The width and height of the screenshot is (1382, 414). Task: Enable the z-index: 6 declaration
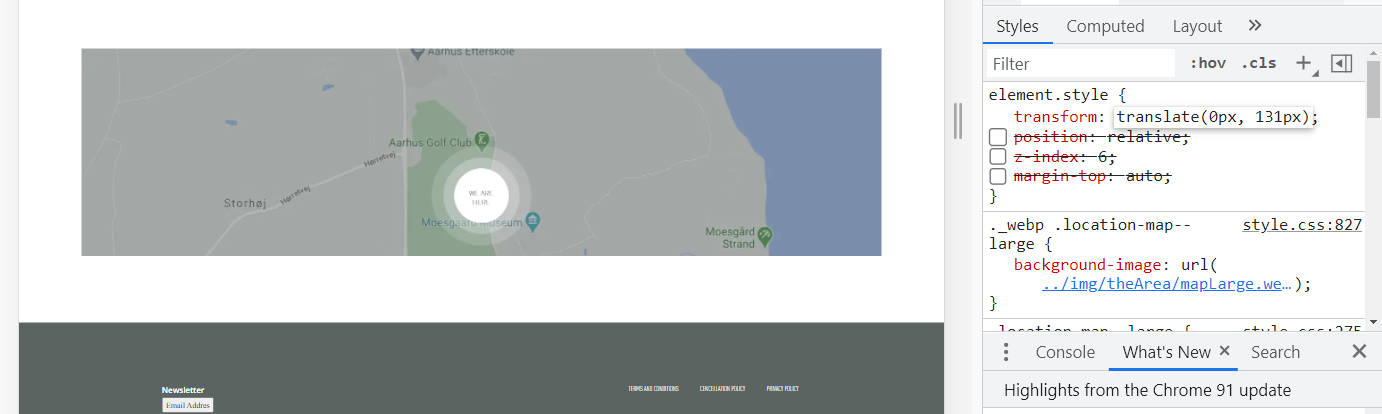[x=998, y=157]
